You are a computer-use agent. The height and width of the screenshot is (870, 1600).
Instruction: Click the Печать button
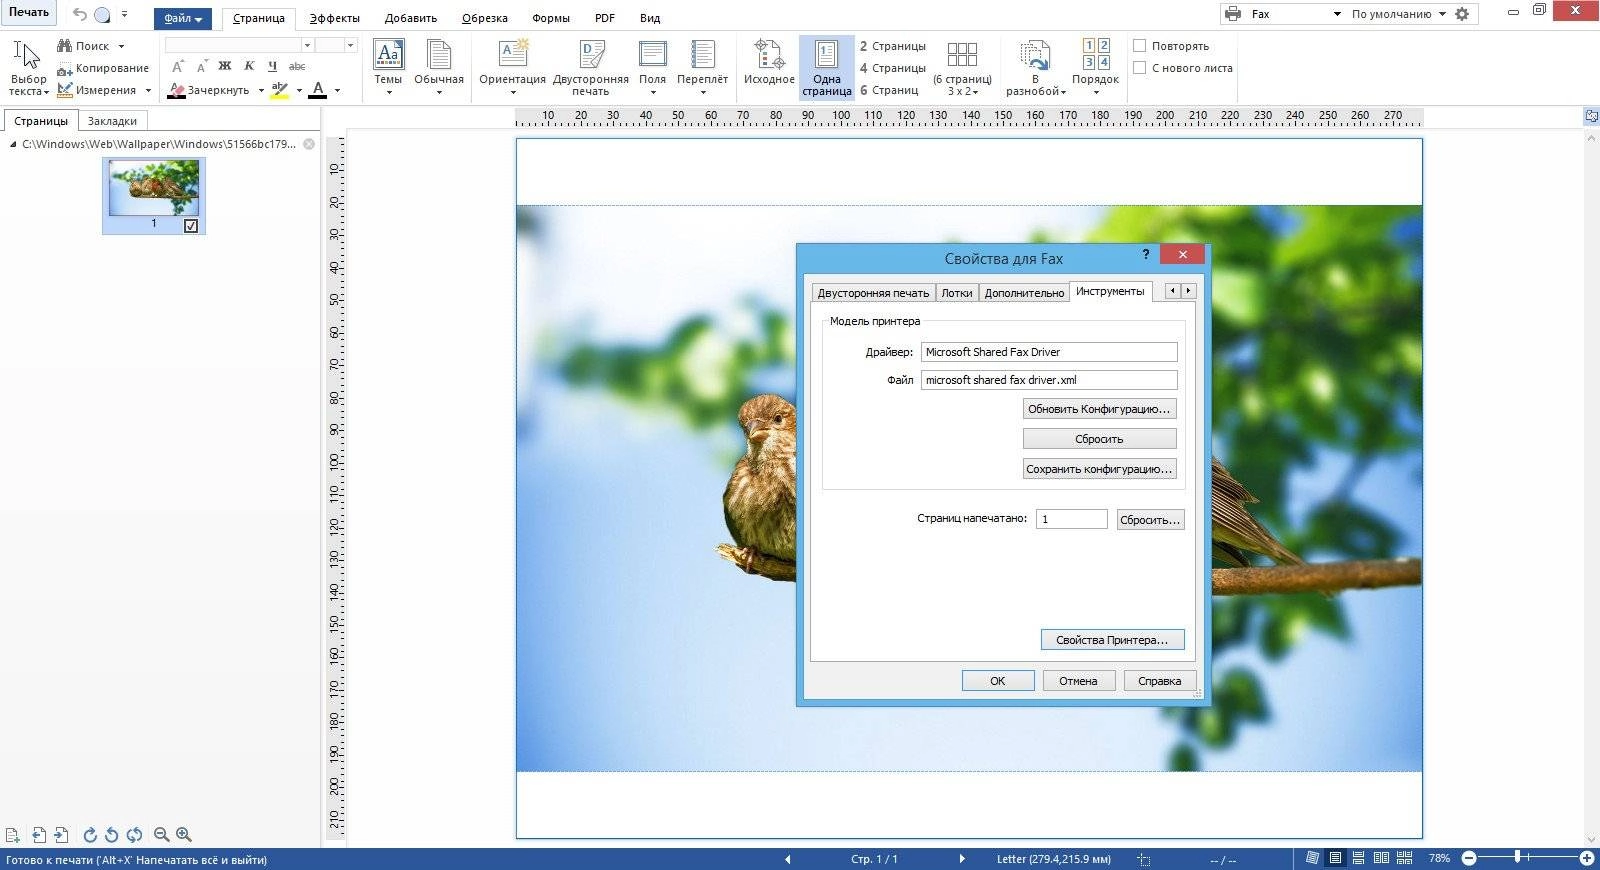click(x=29, y=12)
